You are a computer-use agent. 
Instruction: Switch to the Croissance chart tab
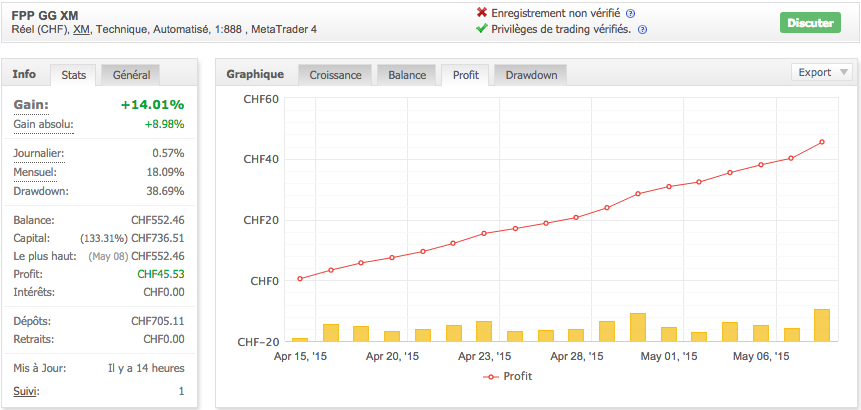point(335,75)
